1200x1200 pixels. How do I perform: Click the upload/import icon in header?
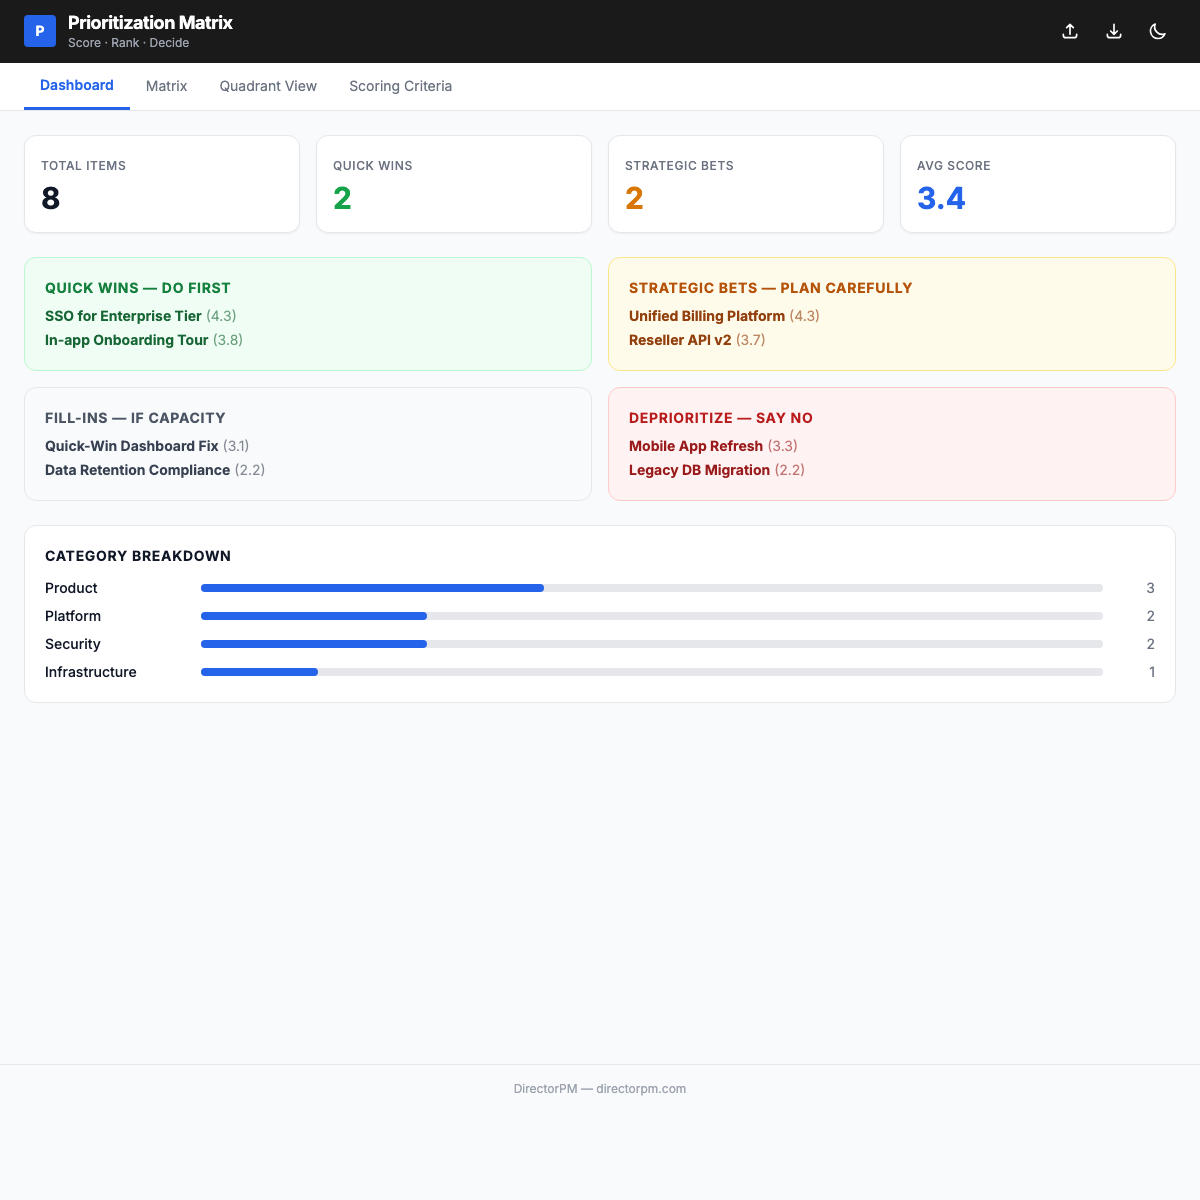point(1070,31)
